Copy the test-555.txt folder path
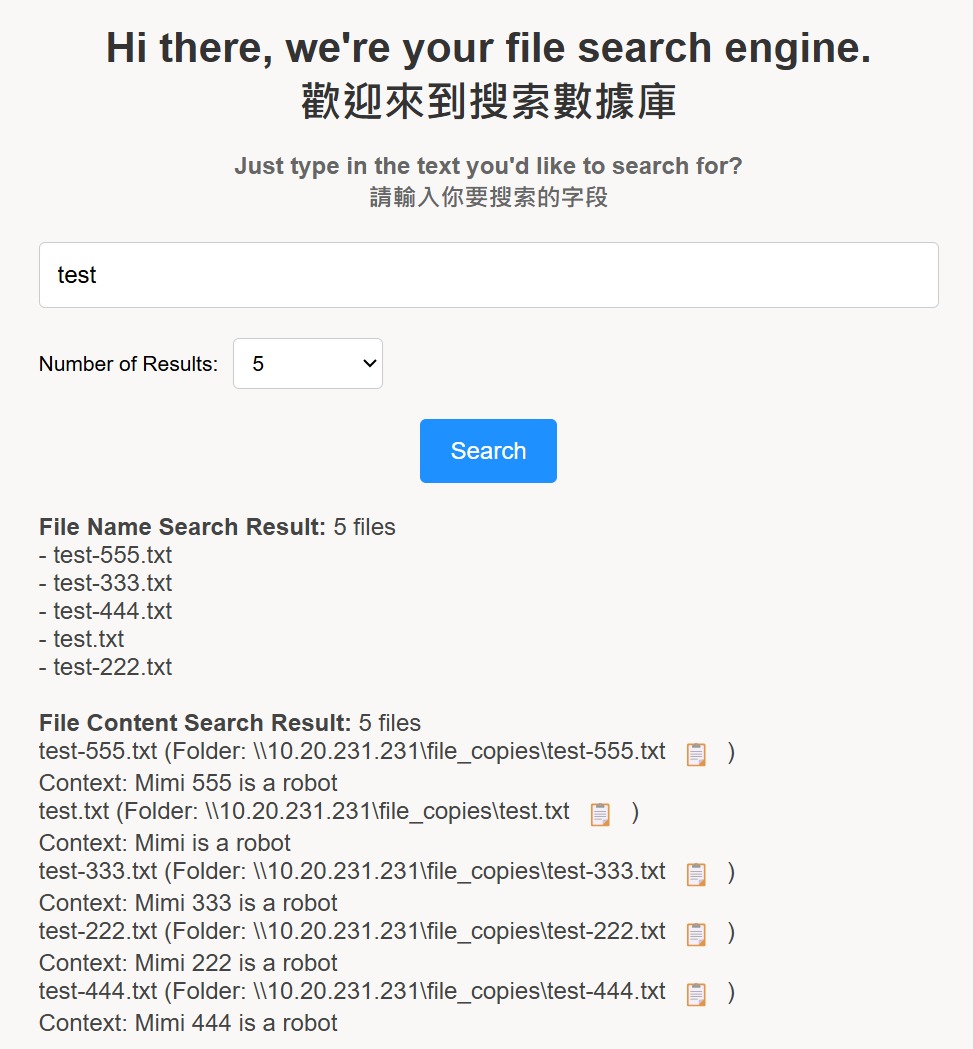This screenshot has width=973, height=1049. click(696, 754)
